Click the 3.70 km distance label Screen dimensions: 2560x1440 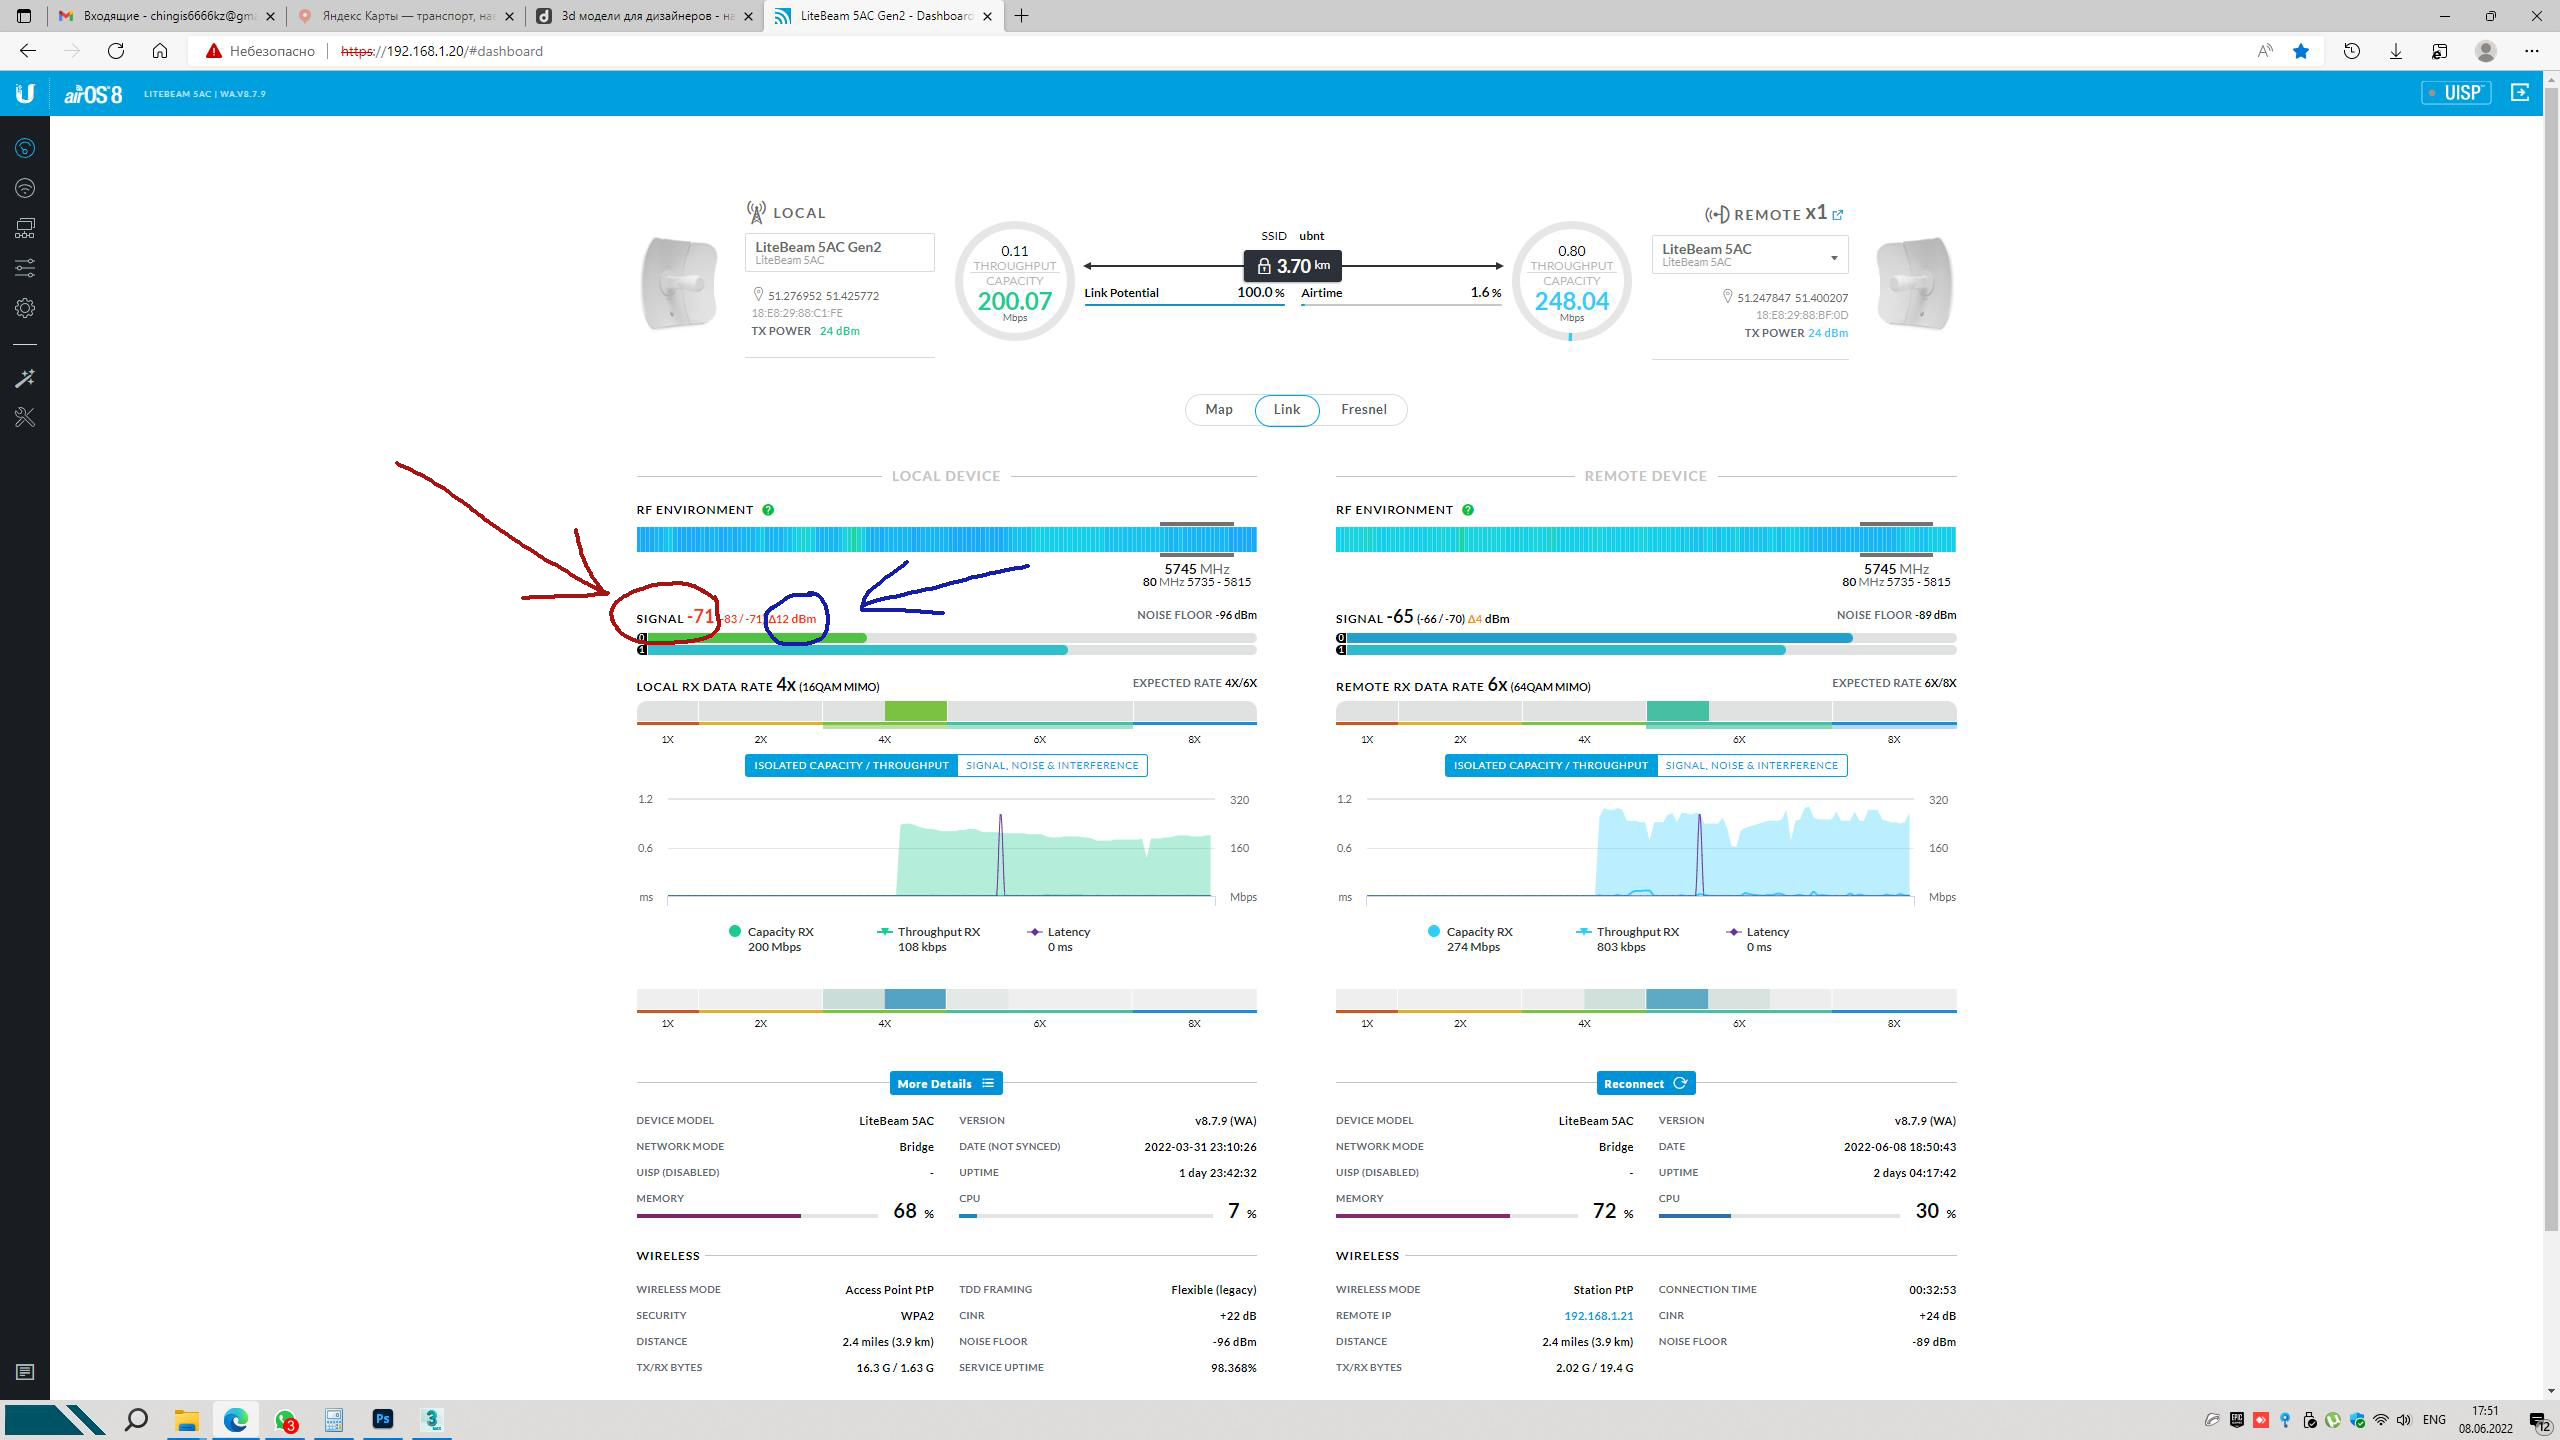pyautogui.click(x=1292, y=266)
